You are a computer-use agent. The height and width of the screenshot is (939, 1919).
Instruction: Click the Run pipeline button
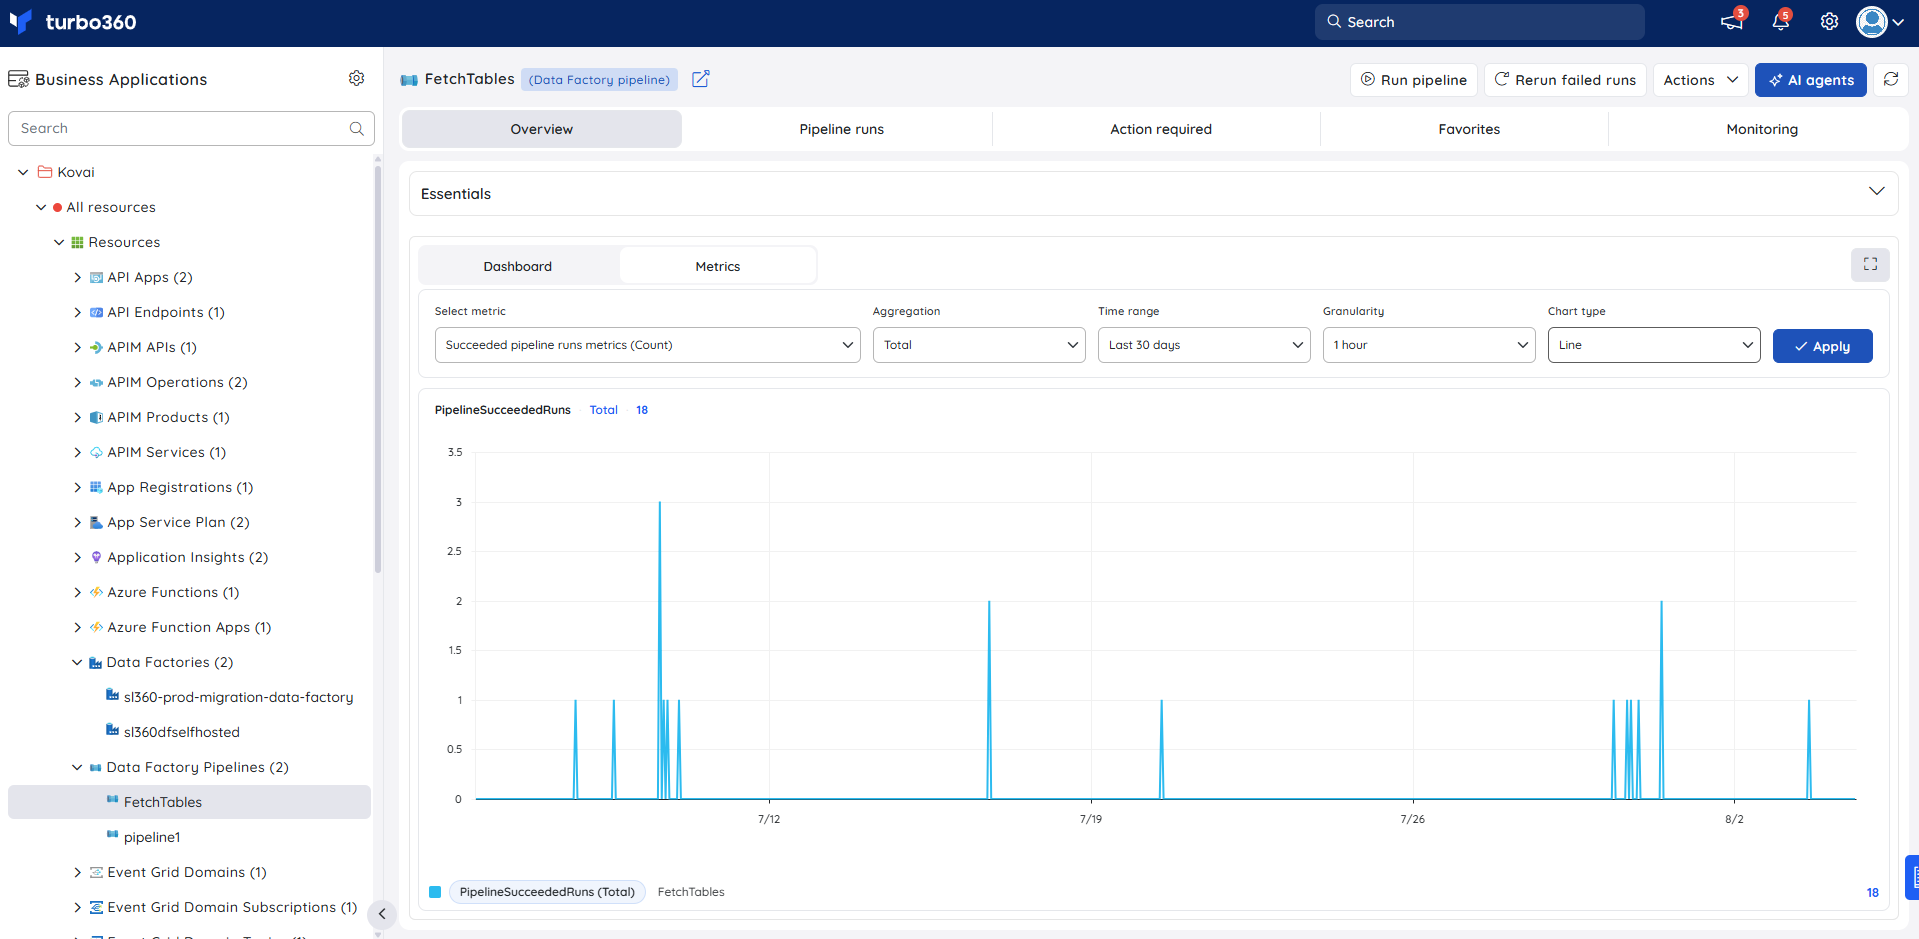1414,80
